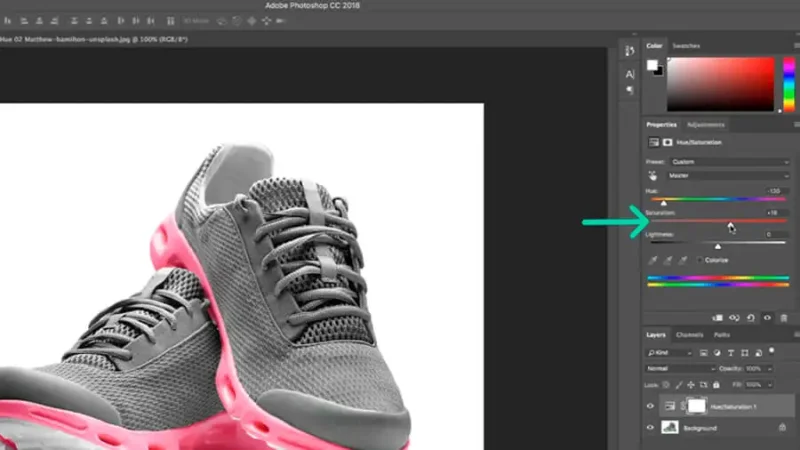Click the vertical rainbow hue strip
The height and width of the screenshot is (450, 800).
pos(789,84)
